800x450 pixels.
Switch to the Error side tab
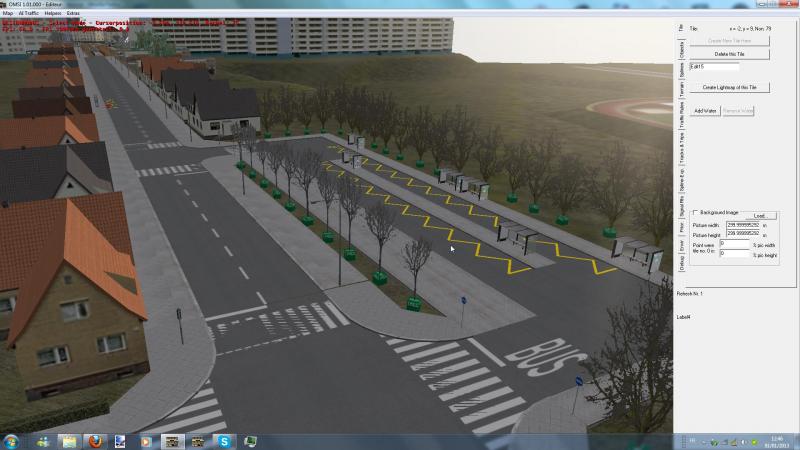coord(682,245)
